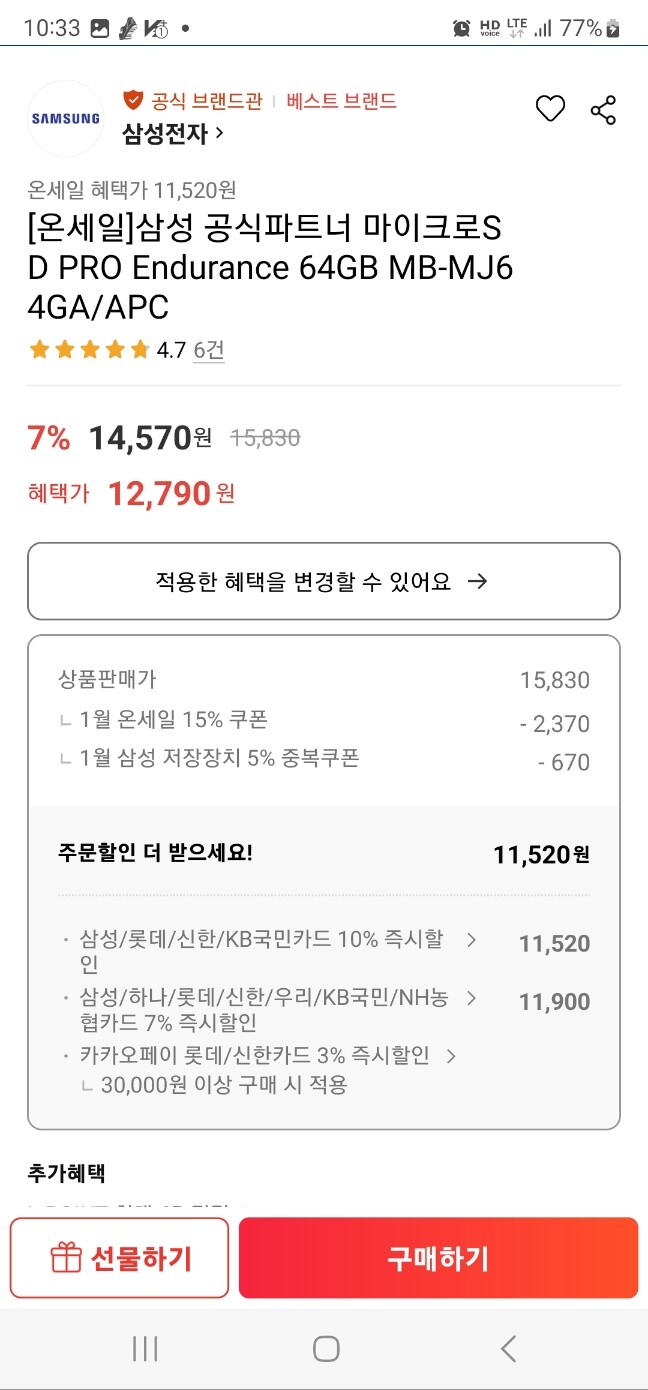Screen dimensions: 648x1390
Task: Tap the back navigation arrow
Action: pos(508,1348)
